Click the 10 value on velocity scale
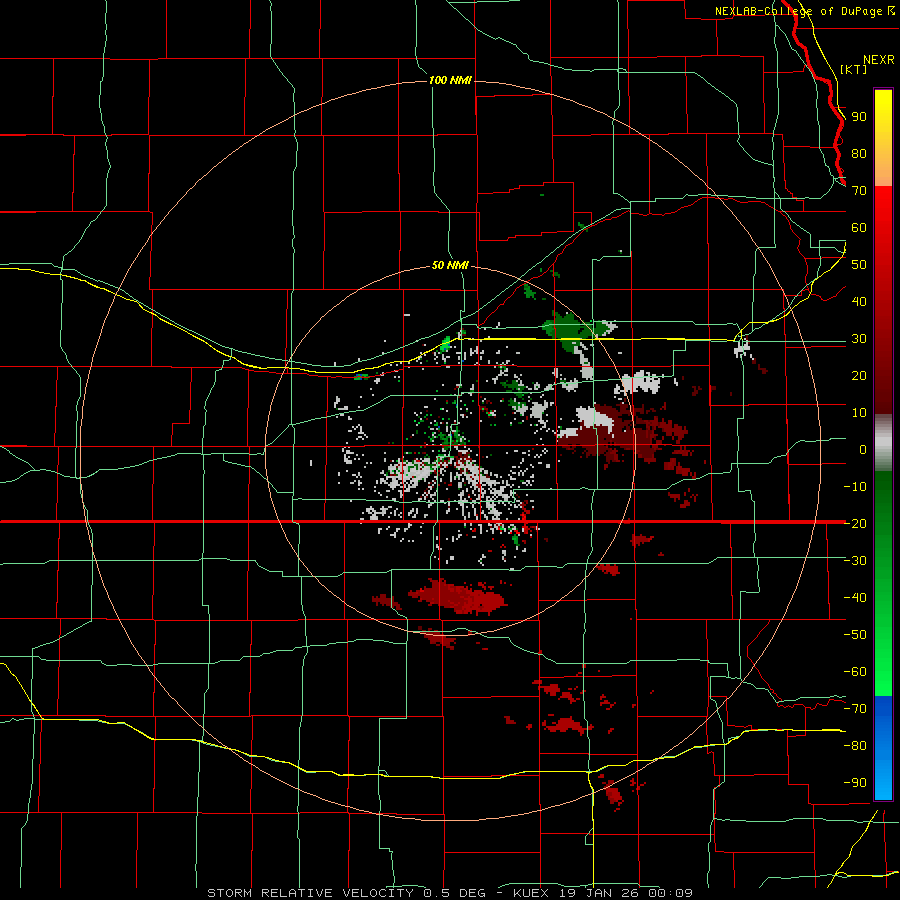 (x=859, y=413)
